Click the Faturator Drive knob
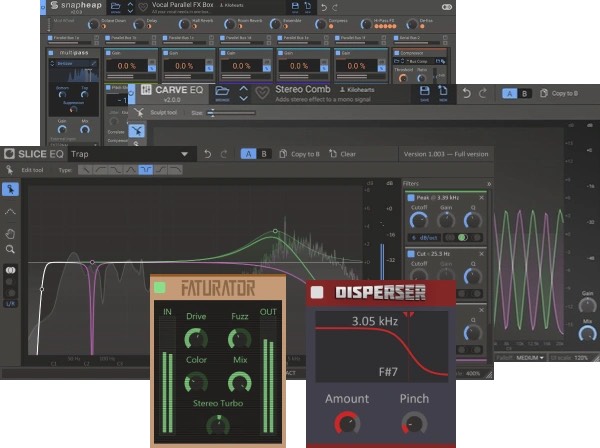600x448 pixels. tap(196, 338)
